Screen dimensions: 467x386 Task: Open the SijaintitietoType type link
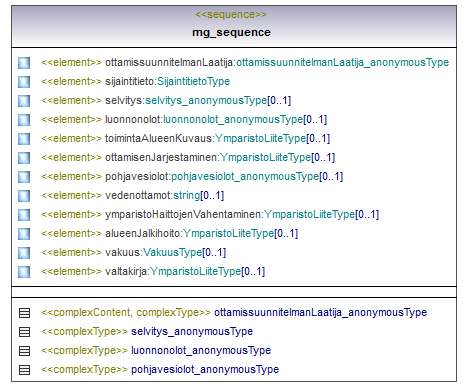[x=193, y=81]
